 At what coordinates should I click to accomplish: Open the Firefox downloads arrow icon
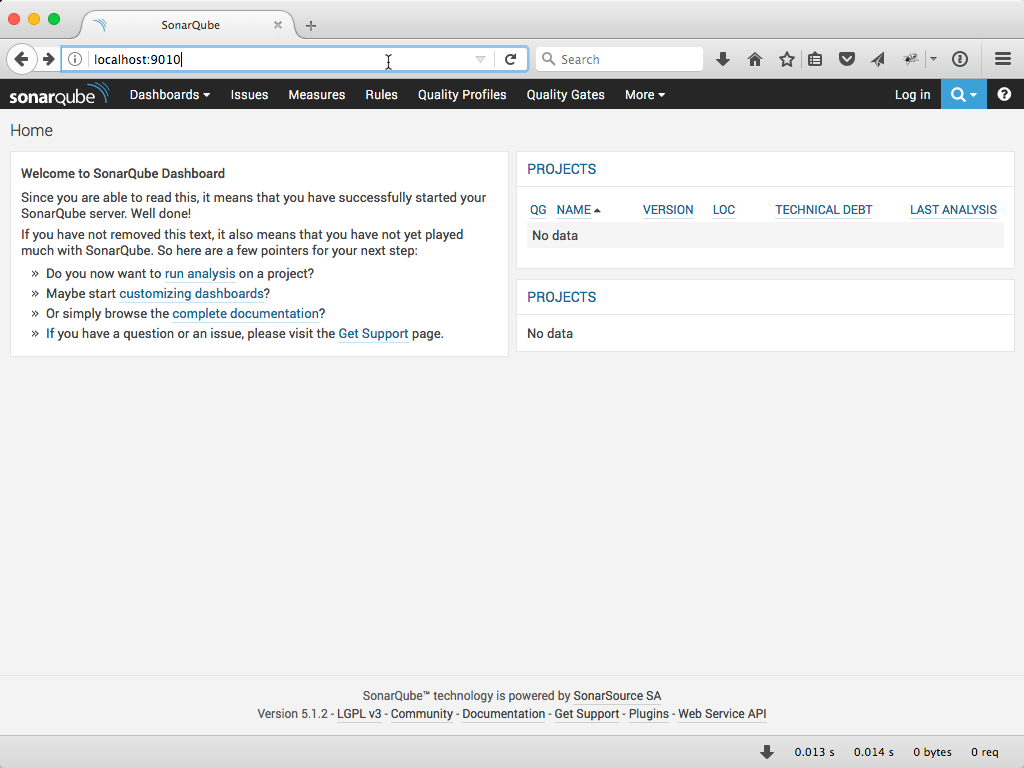click(723, 60)
